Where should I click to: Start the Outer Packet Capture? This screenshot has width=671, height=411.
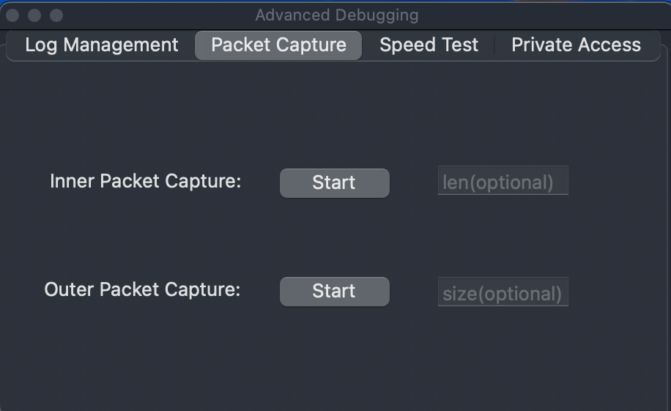334,291
